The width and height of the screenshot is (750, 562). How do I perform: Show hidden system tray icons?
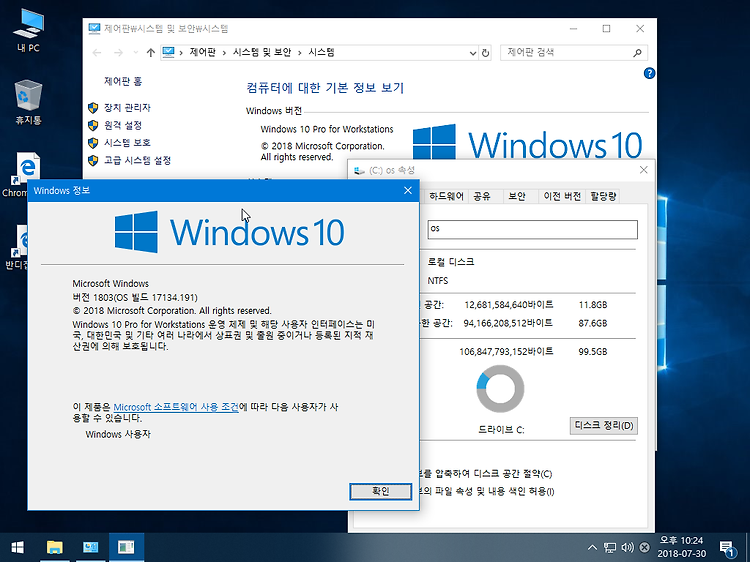592,547
